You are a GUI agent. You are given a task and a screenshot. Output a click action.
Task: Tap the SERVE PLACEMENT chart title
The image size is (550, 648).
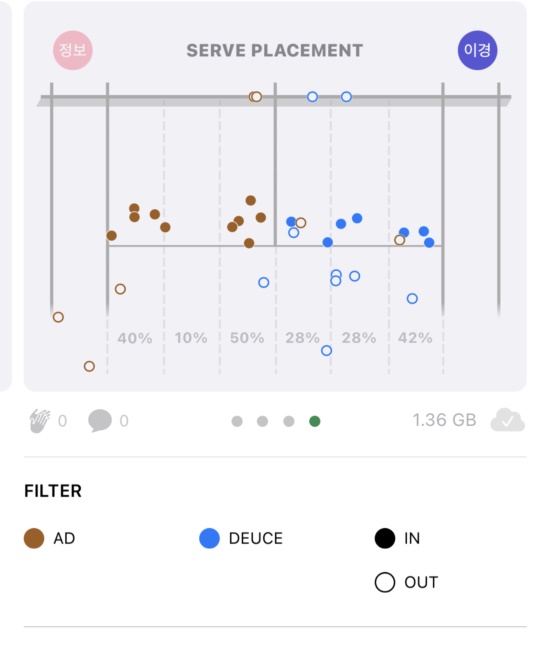tap(275, 50)
